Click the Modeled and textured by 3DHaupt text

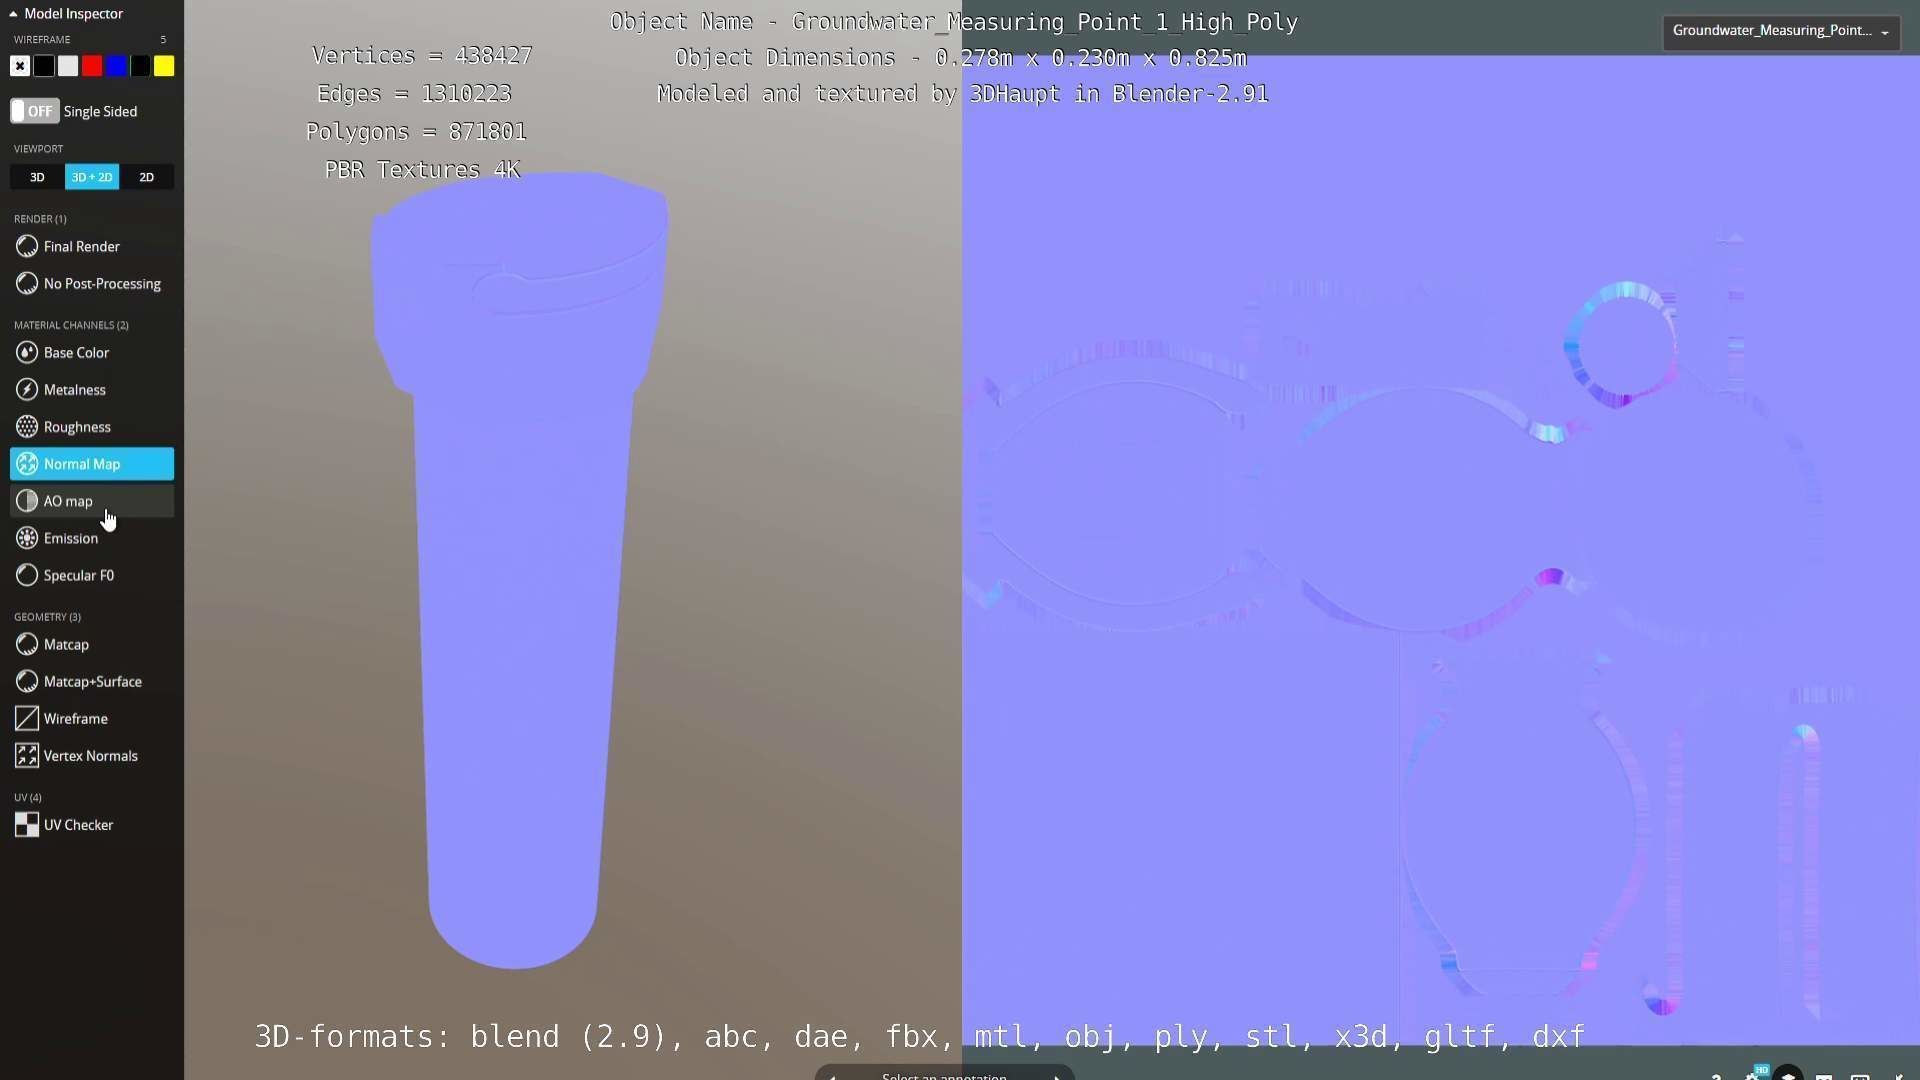pos(963,94)
